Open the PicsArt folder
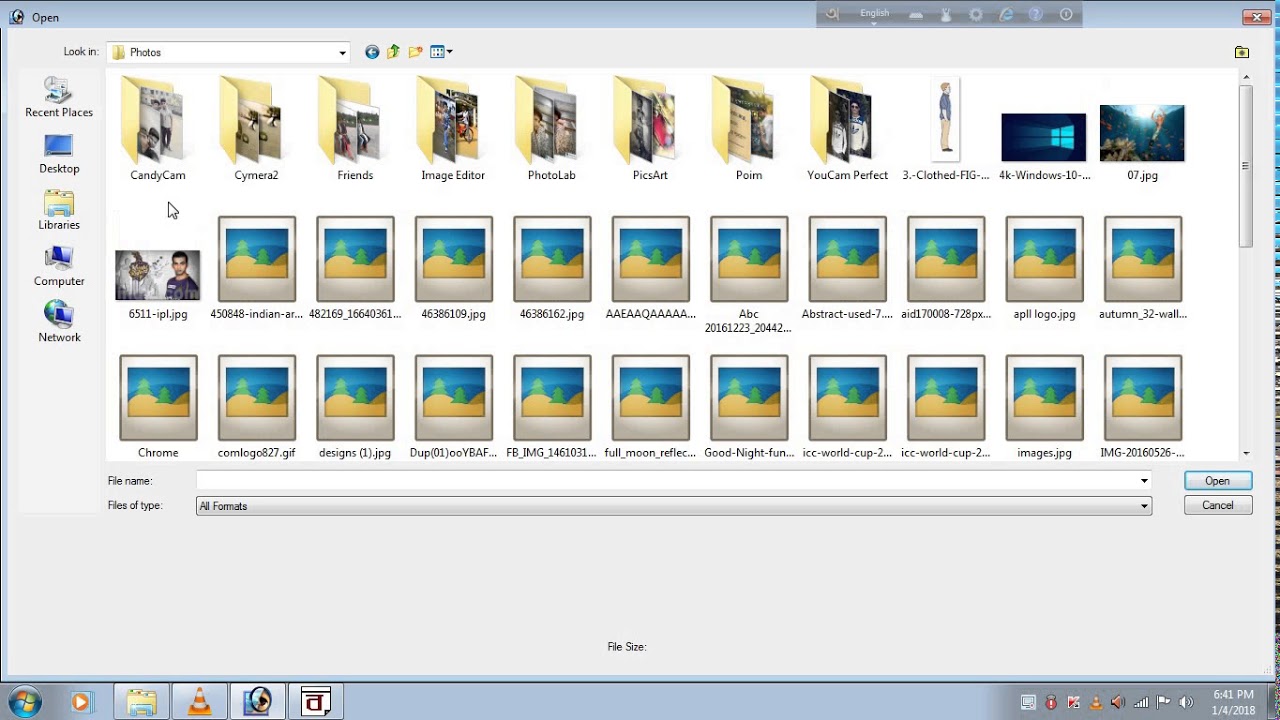 [x=650, y=129]
